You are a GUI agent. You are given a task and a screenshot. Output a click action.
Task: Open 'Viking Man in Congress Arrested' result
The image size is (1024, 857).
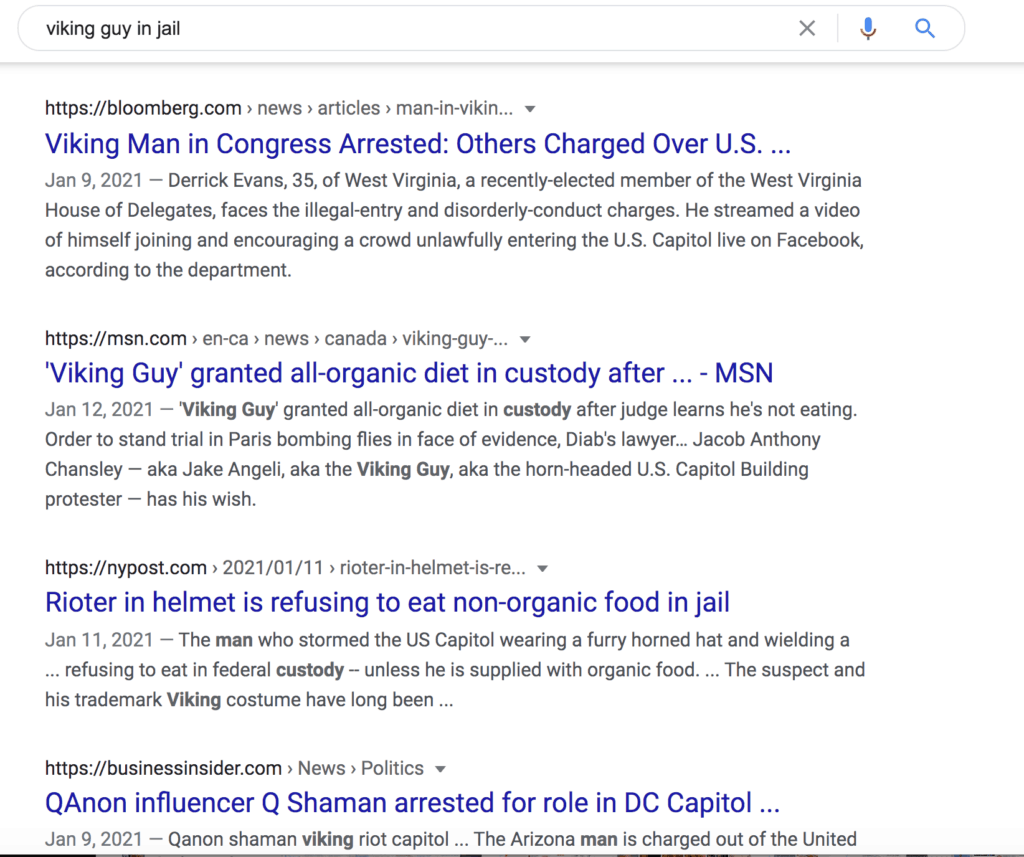(x=418, y=144)
